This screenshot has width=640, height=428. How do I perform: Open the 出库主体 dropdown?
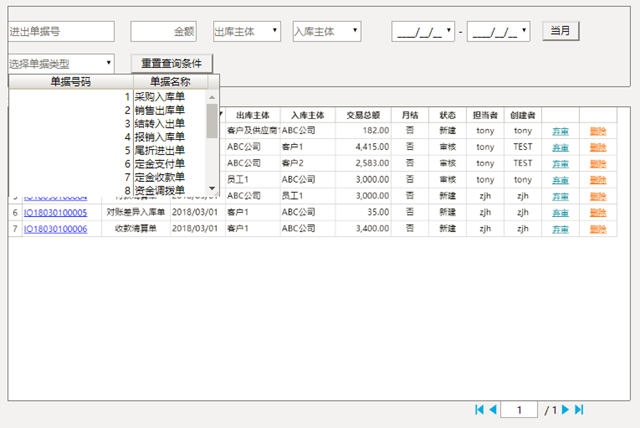click(275, 30)
